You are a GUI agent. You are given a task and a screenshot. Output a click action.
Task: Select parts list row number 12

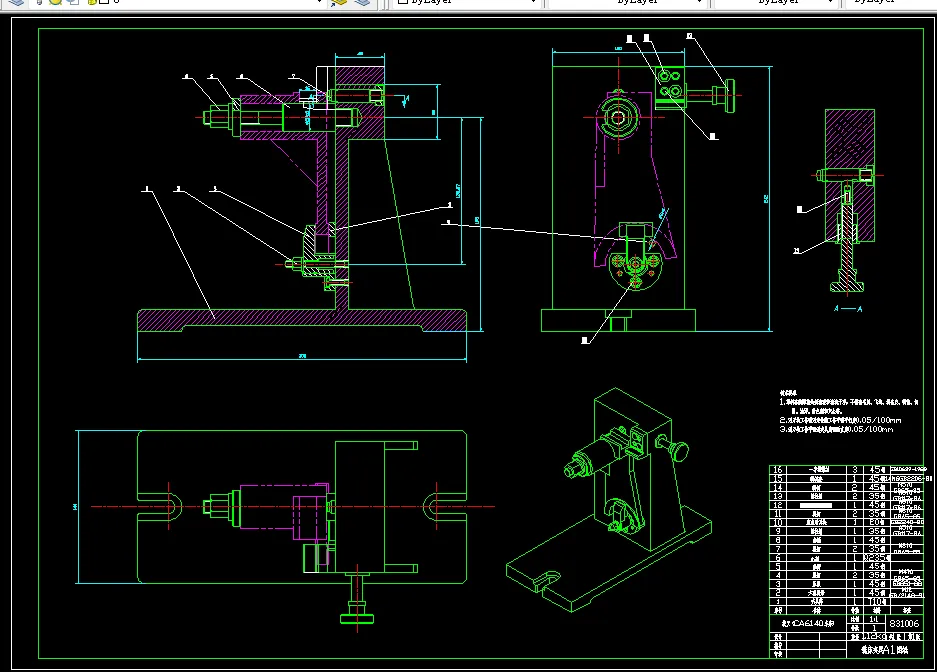point(777,505)
